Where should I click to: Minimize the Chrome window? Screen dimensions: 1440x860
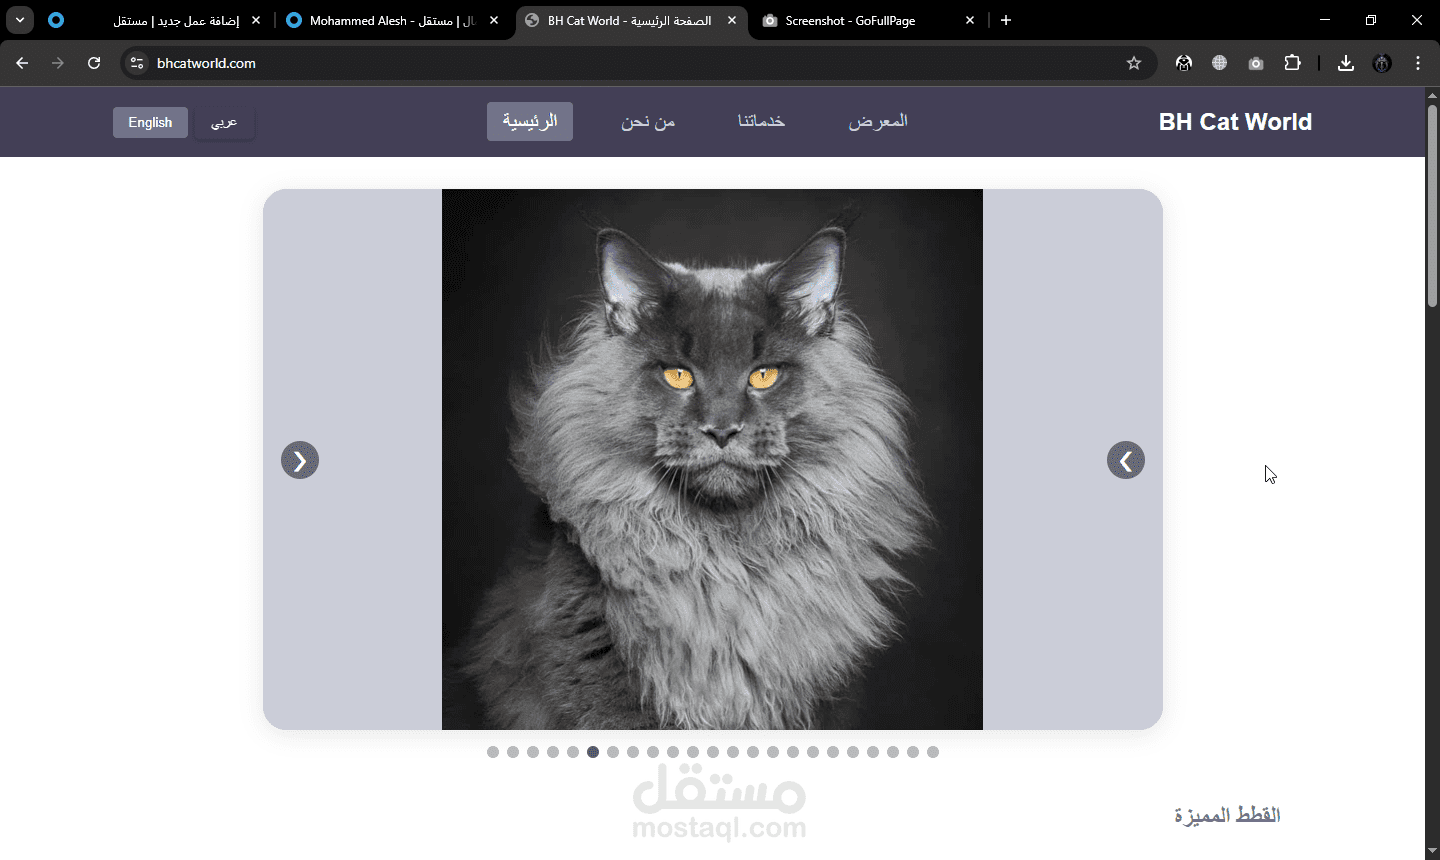(1325, 20)
